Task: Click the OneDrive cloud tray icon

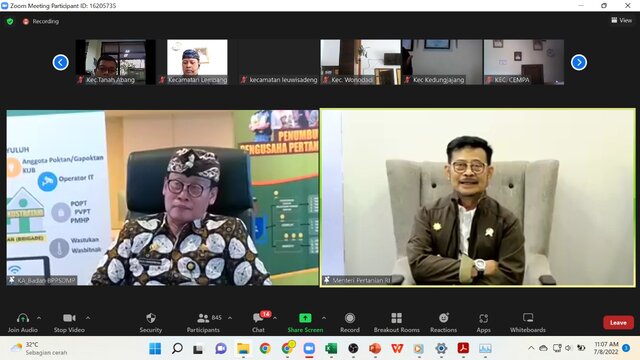Action: point(543,348)
